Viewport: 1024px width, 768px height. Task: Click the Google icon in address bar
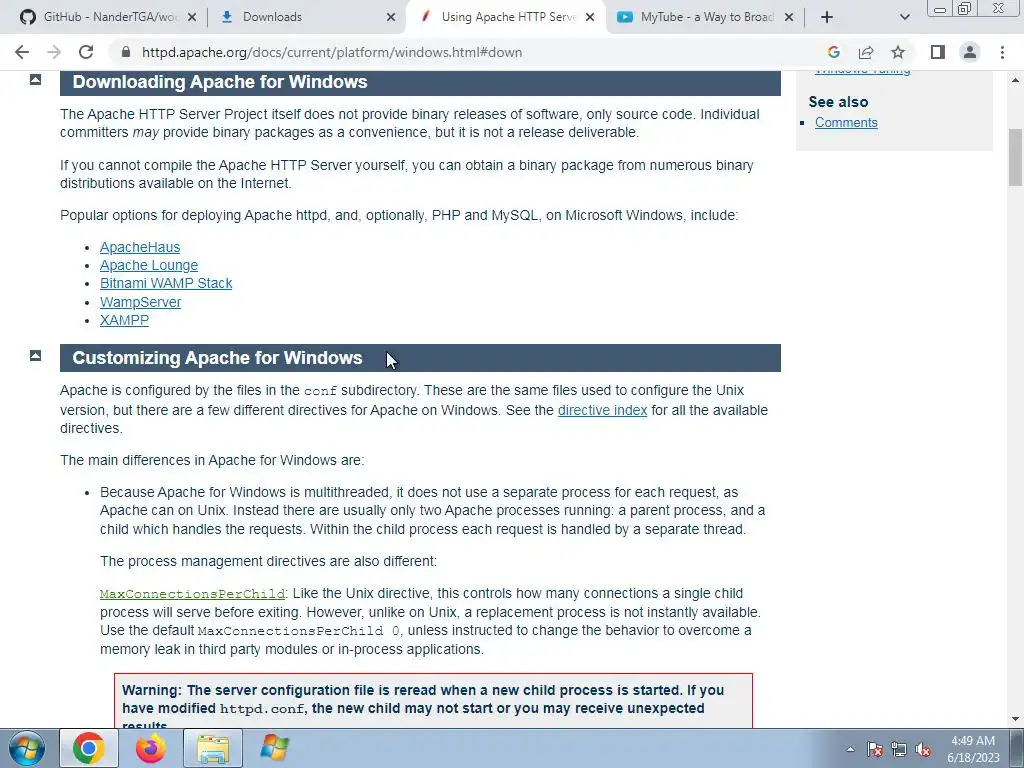[x=833, y=52]
